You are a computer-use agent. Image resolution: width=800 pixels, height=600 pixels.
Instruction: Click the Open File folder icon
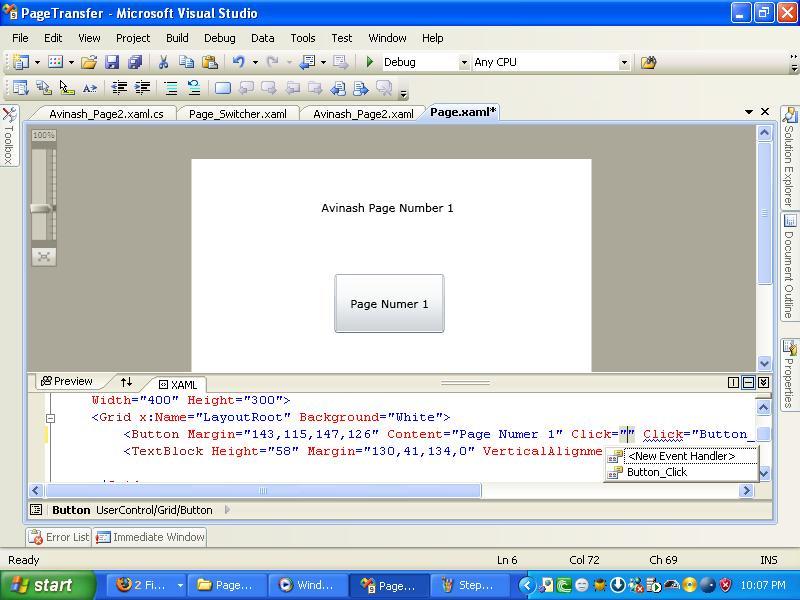coord(89,62)
